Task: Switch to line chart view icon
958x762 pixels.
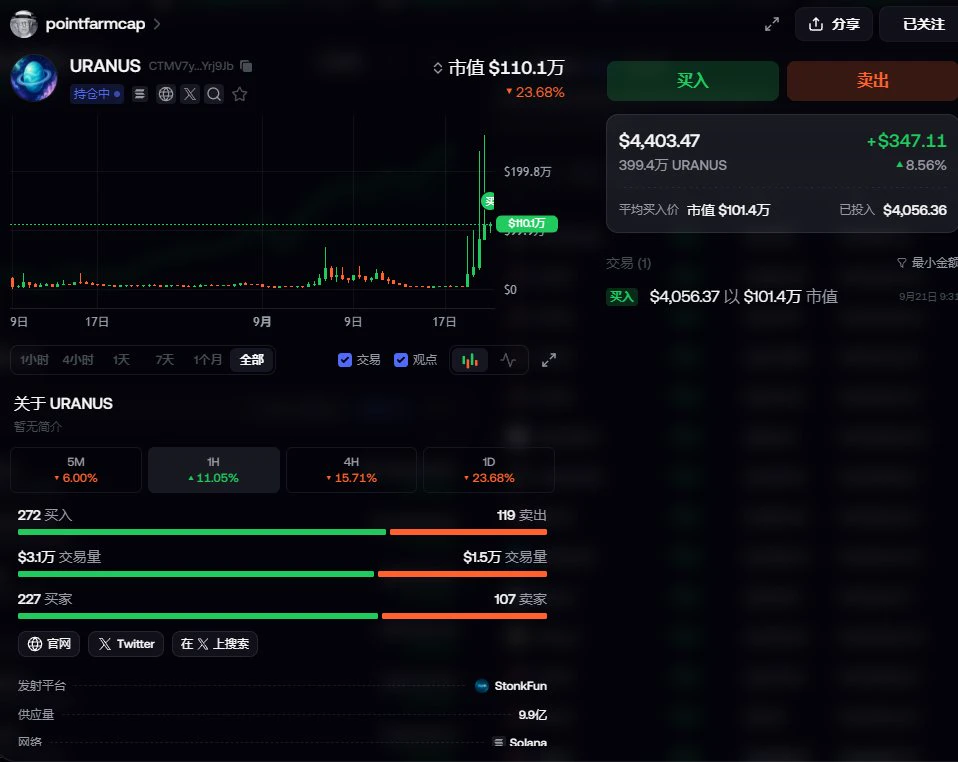Action: 508,361
